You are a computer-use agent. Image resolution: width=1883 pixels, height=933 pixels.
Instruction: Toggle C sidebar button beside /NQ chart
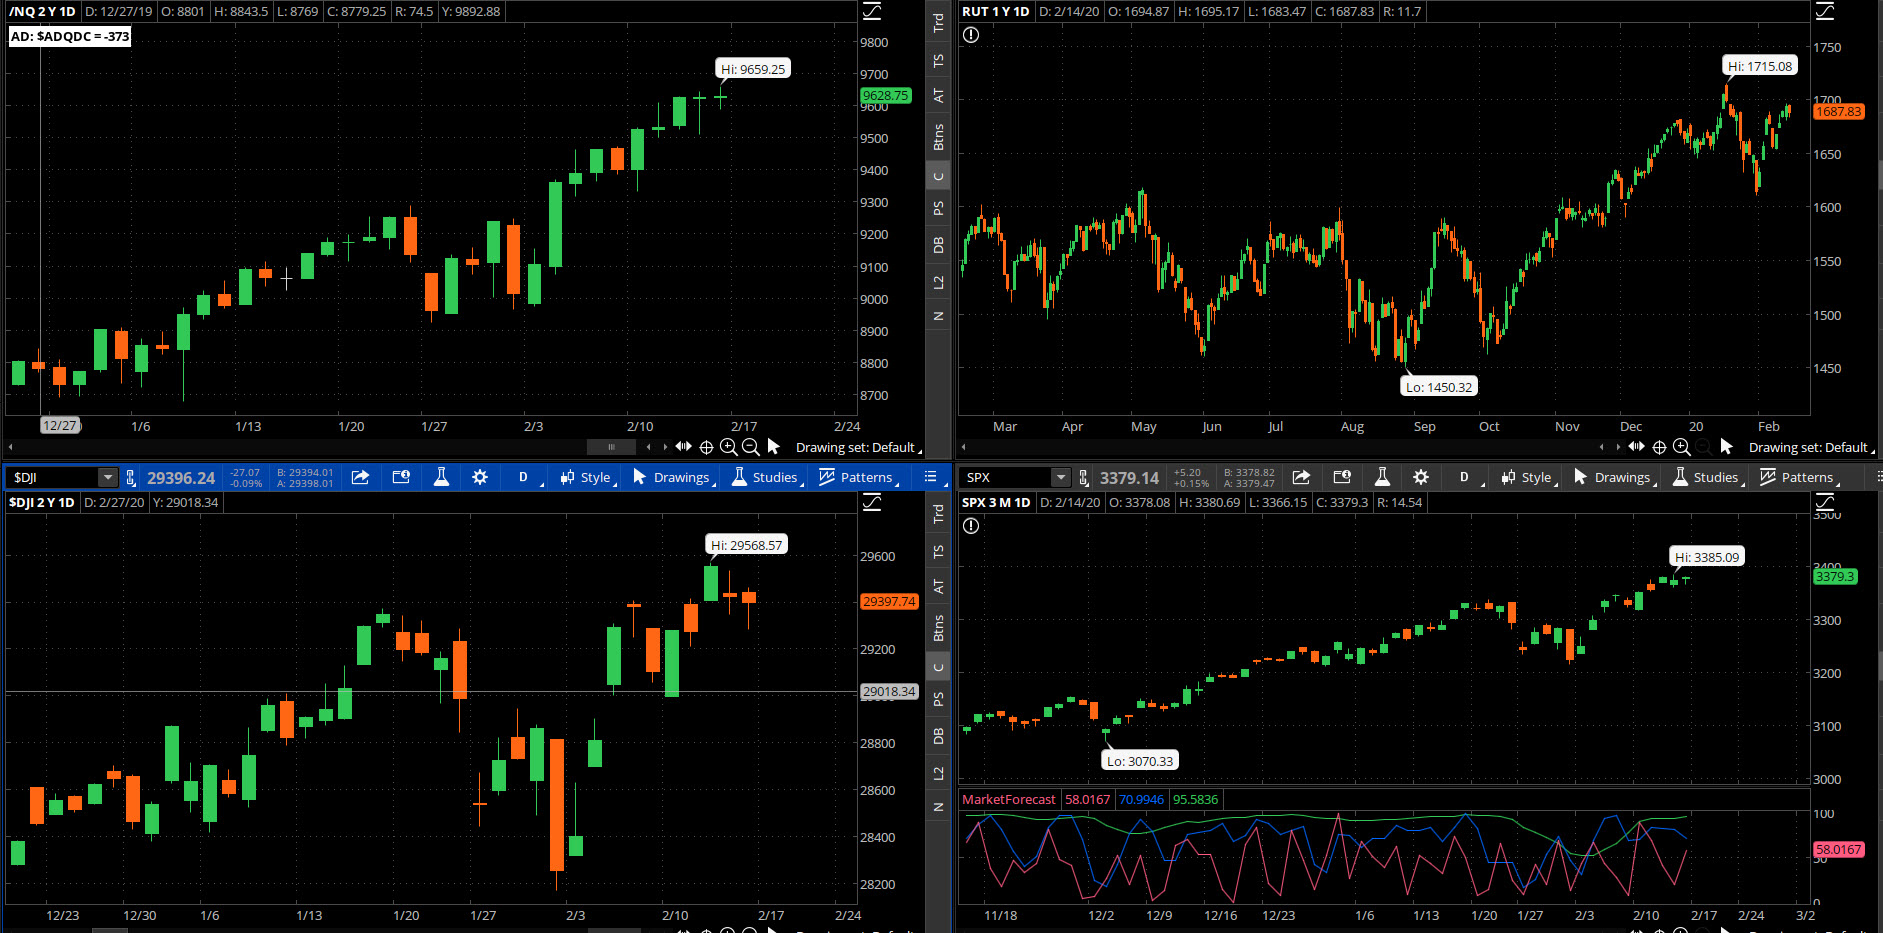pyautogui.click(x=938, y=177)
